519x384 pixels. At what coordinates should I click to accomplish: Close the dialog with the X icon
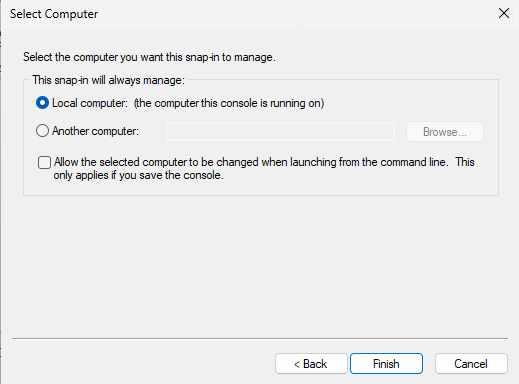click(x=504, y=14)
